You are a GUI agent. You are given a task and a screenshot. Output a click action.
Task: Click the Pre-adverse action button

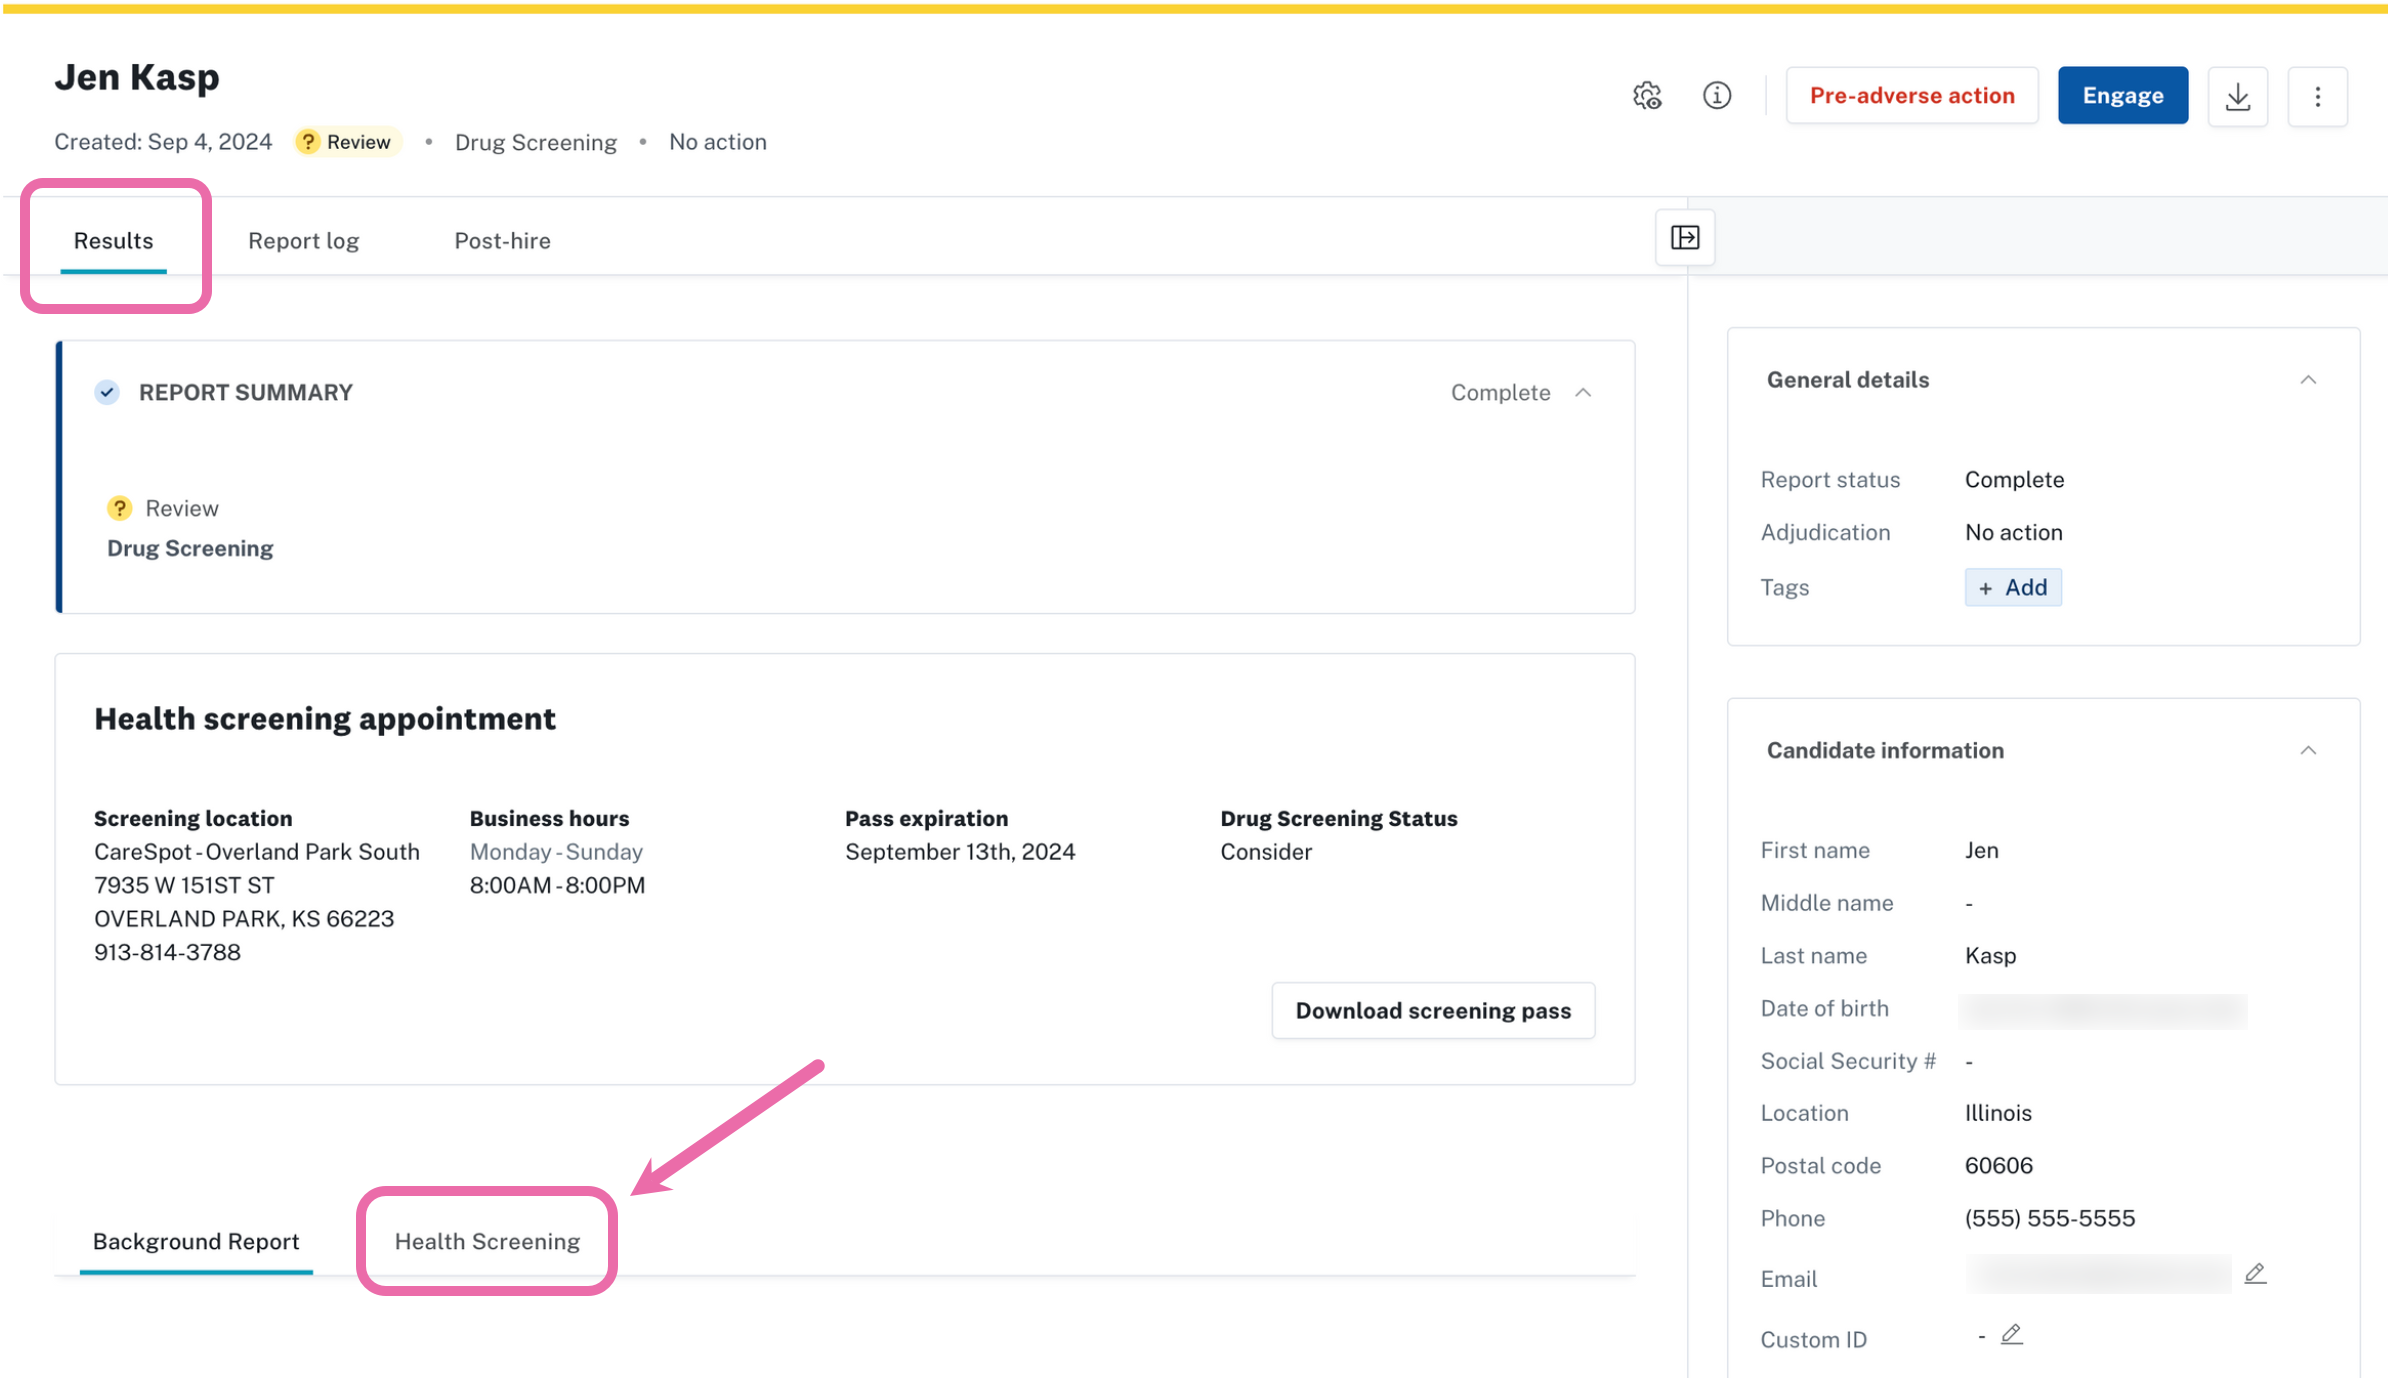(1912, 96)
